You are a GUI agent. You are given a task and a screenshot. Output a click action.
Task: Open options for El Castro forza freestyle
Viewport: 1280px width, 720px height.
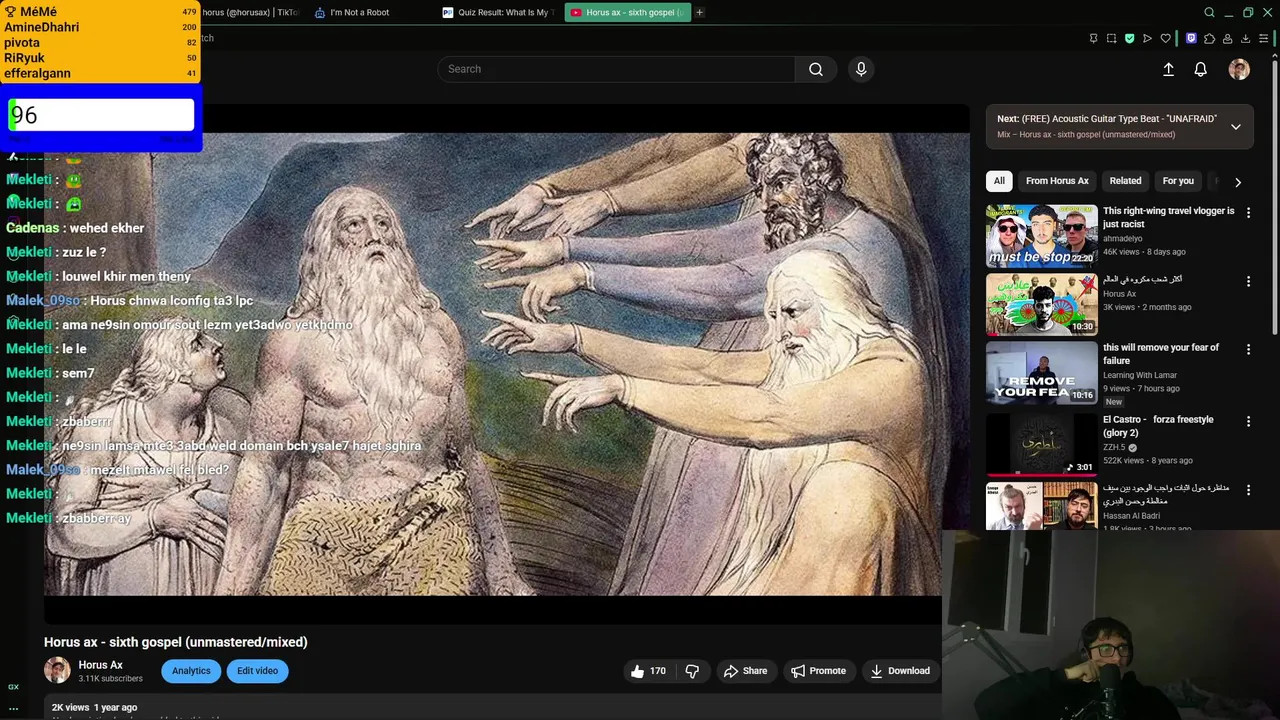[1247, 421]
